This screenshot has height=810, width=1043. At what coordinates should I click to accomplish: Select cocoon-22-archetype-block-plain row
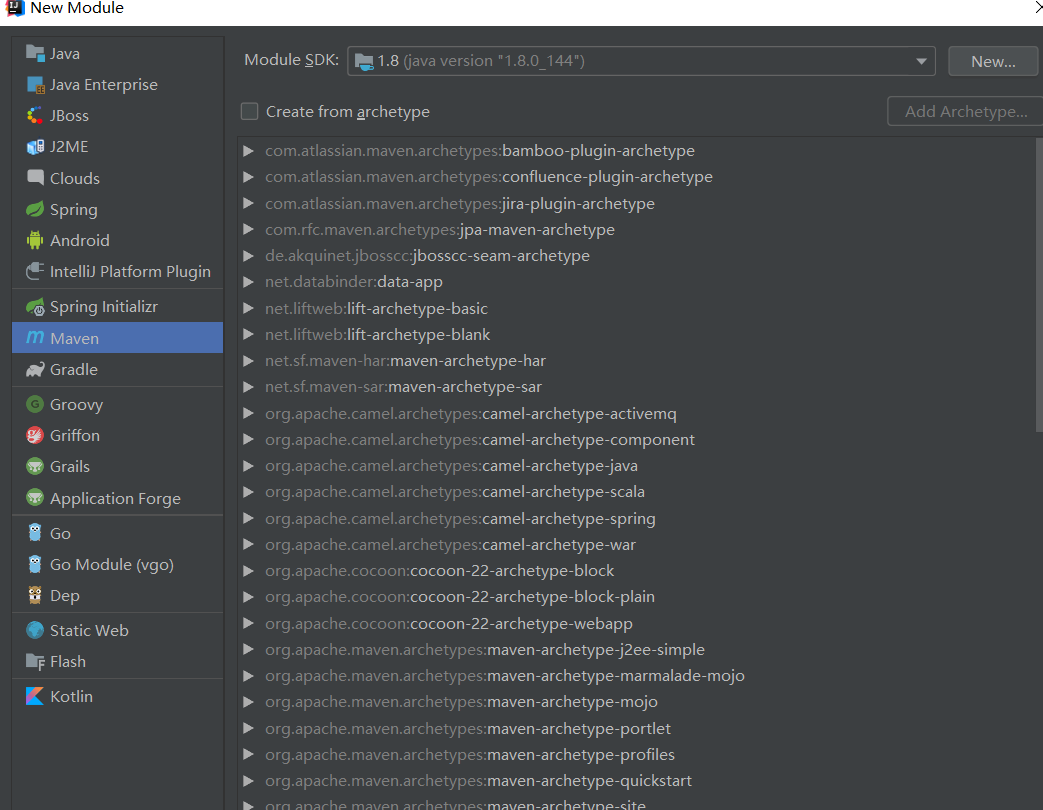pyautogui.click(x=460, y=597)
